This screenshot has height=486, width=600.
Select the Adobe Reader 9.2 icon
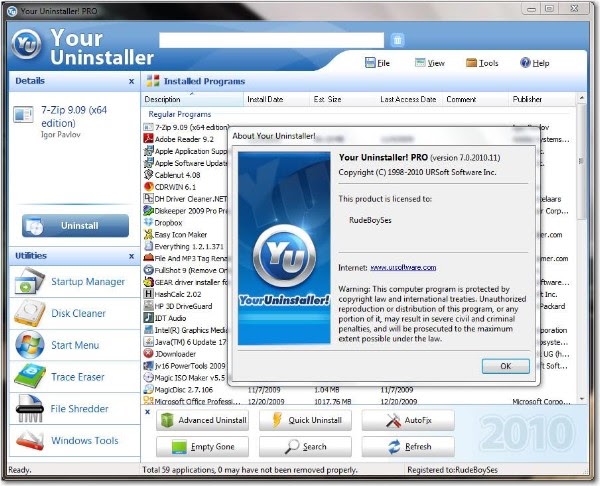coord(148,139)
